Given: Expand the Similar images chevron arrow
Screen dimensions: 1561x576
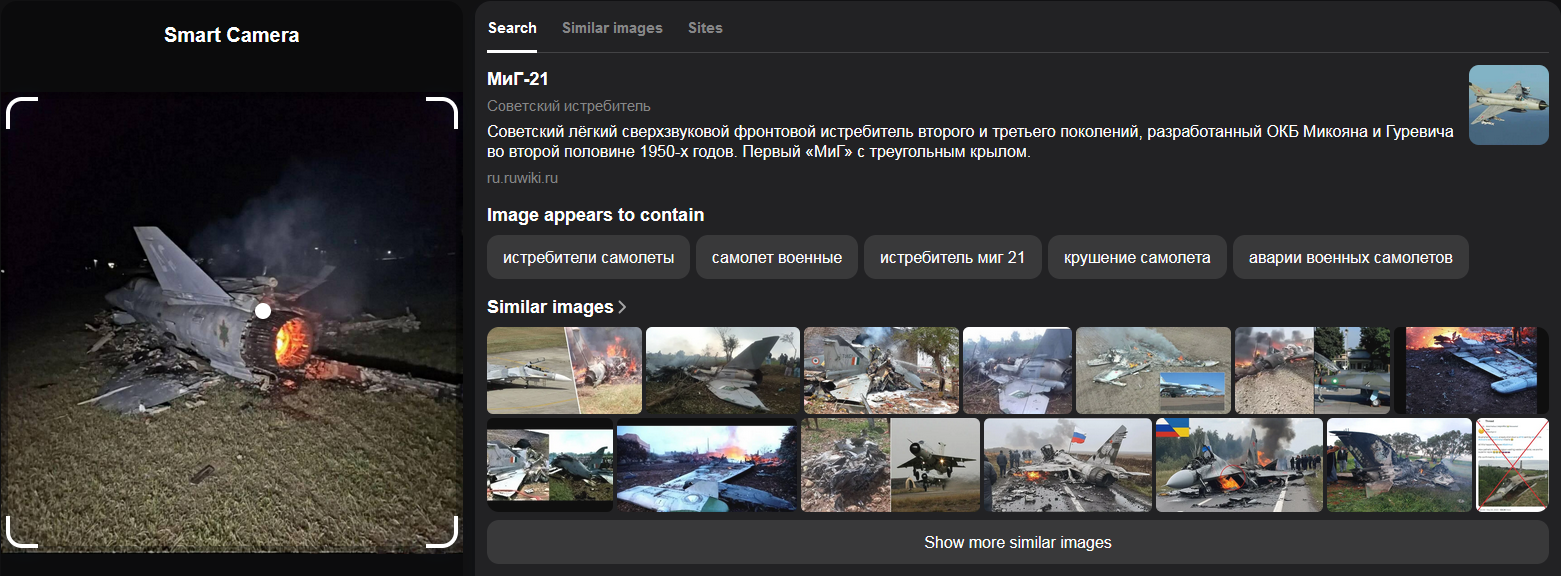Looking at the screenshot, I should click(x=622, y=307).
